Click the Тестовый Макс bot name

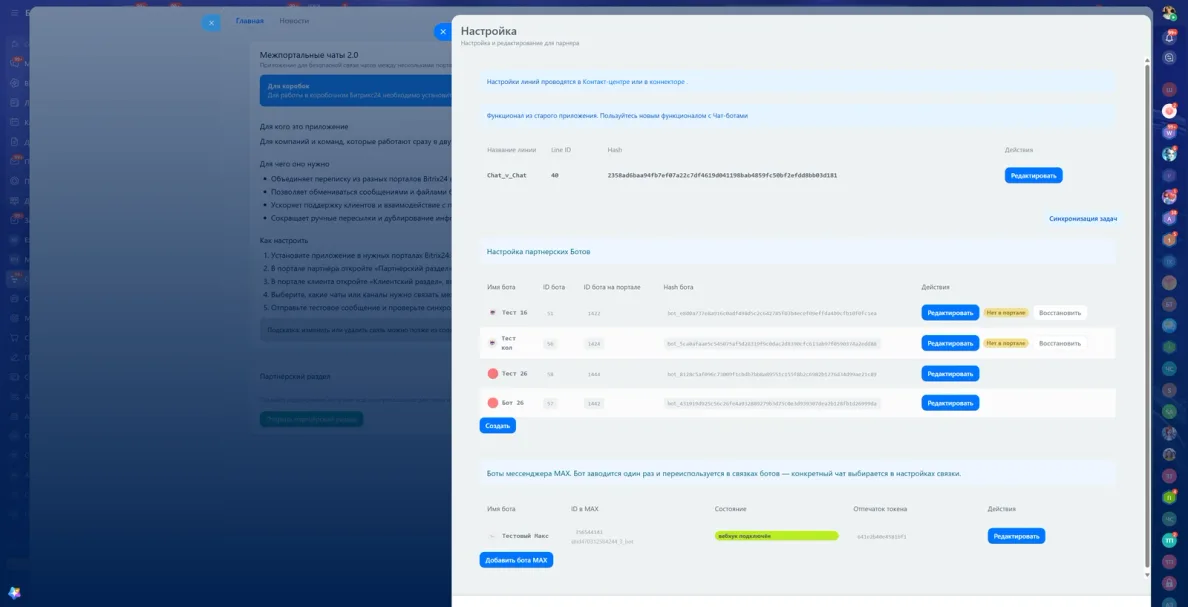tap(525, 536)
